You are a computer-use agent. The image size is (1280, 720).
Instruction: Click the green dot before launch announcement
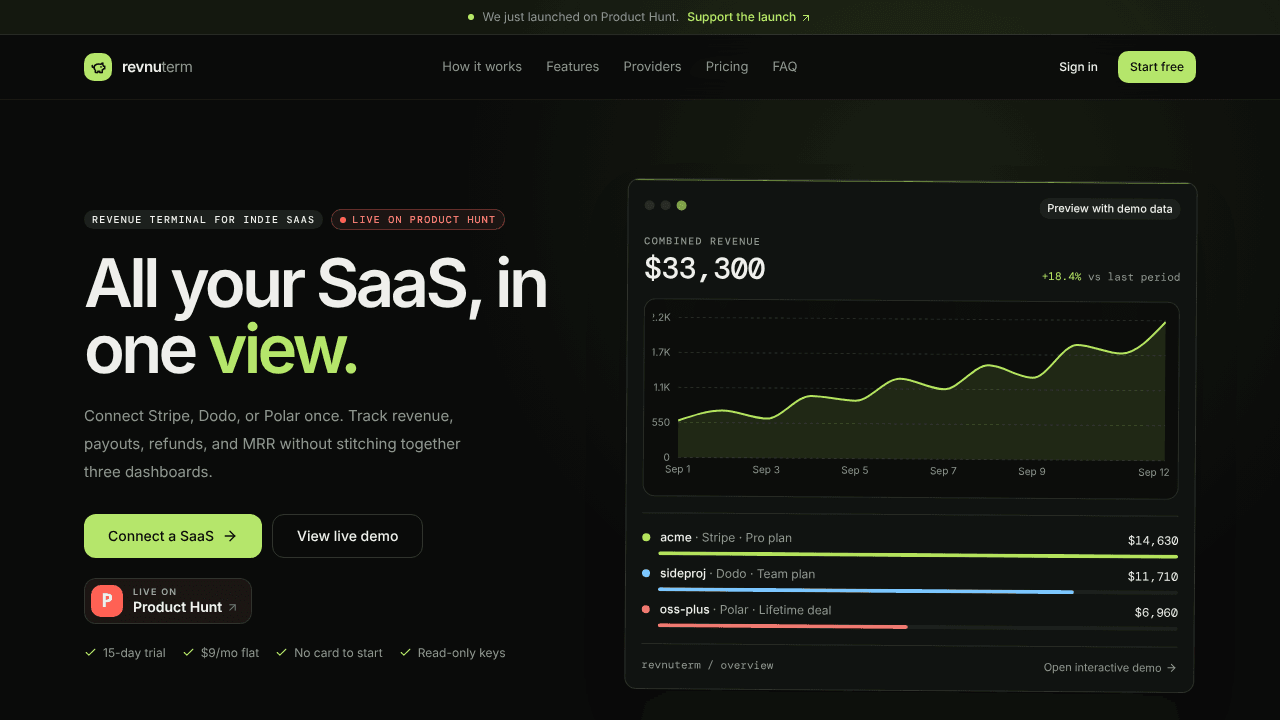[x=471, y=17]
